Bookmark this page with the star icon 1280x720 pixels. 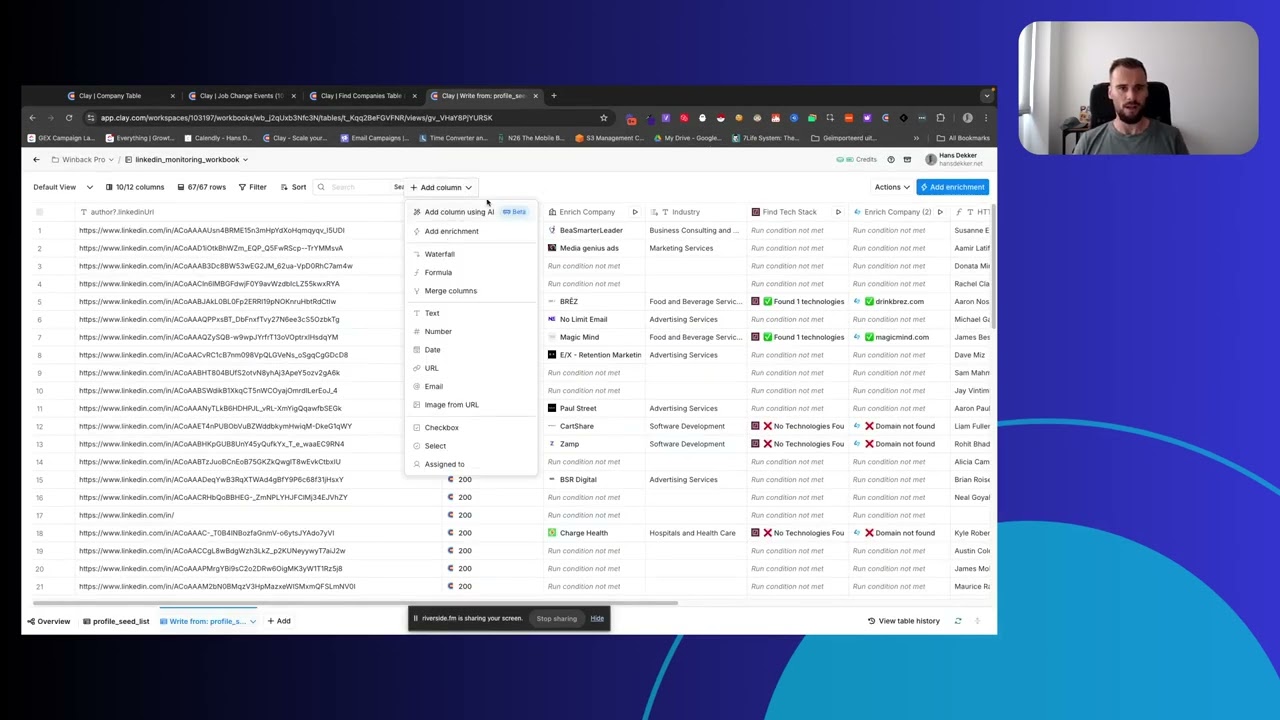point(603,118)
